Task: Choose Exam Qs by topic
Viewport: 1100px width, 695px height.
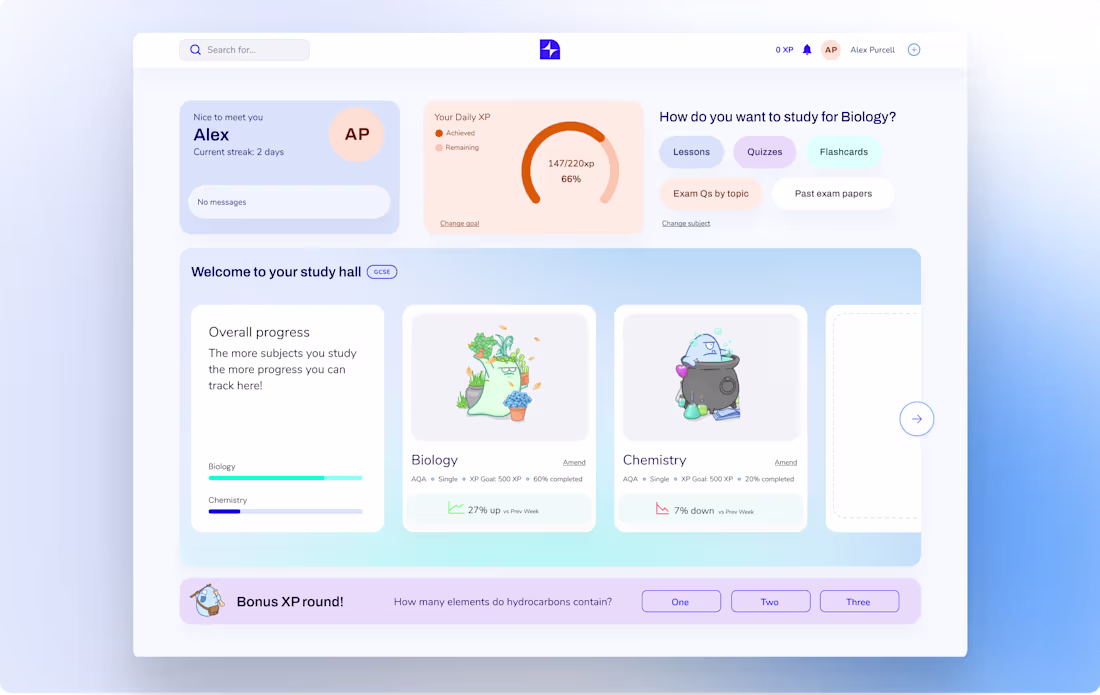Action: click(711, 194)
